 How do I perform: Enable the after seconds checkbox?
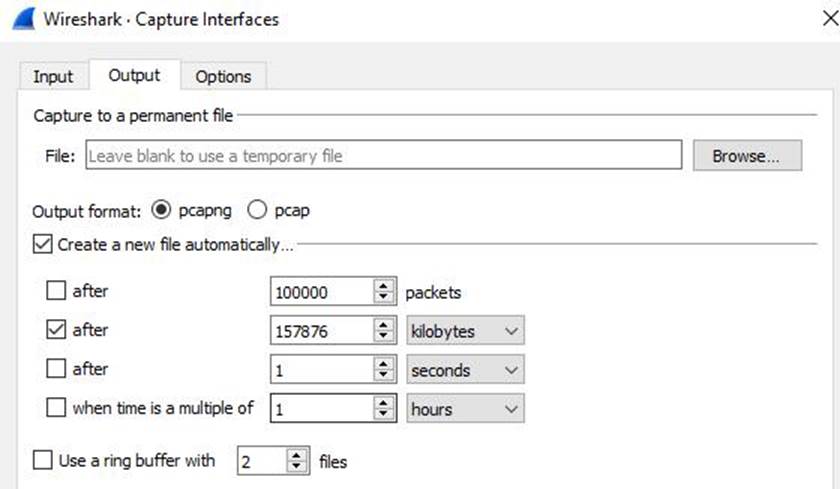[57, 370]
